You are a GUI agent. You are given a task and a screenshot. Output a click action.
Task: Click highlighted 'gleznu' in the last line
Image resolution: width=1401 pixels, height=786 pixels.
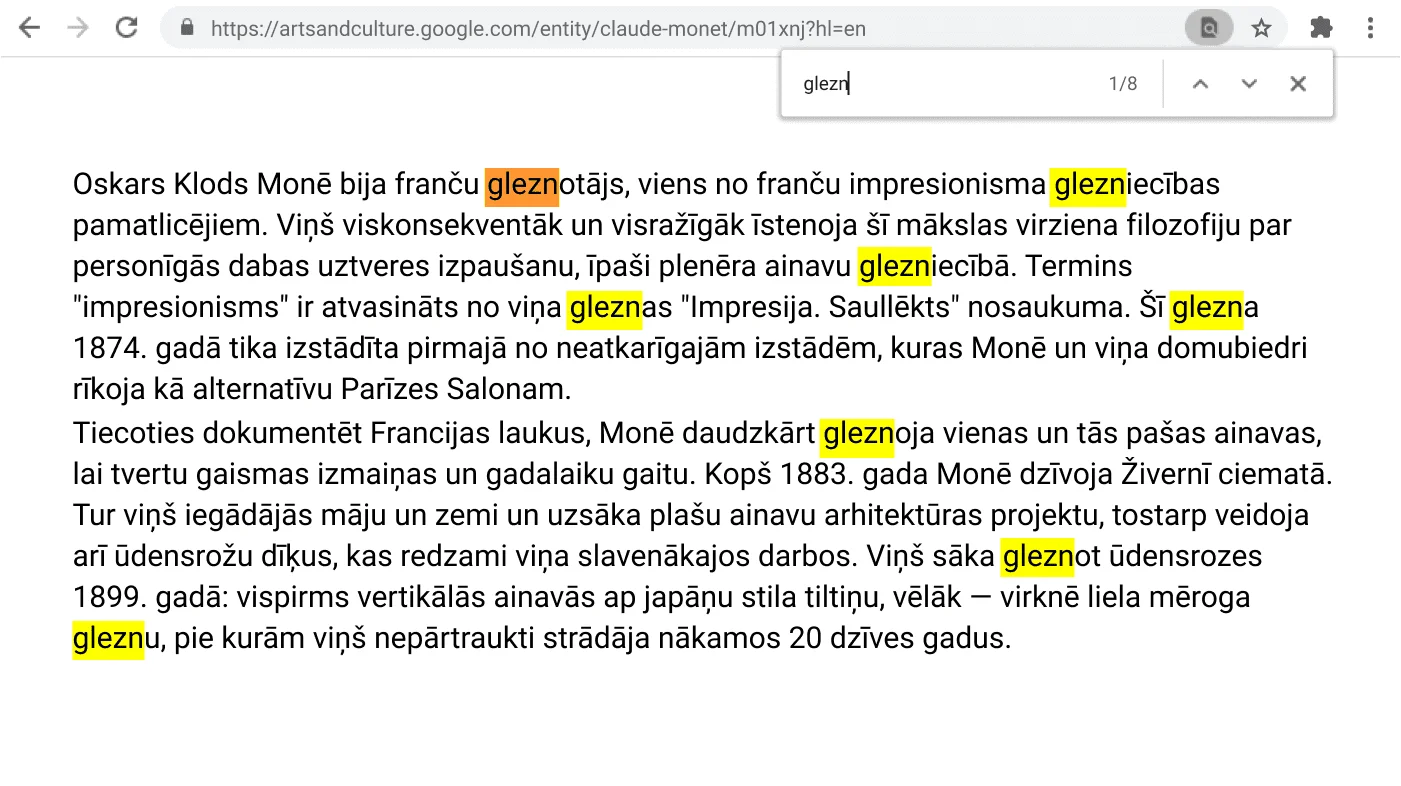tap(108, 637)
